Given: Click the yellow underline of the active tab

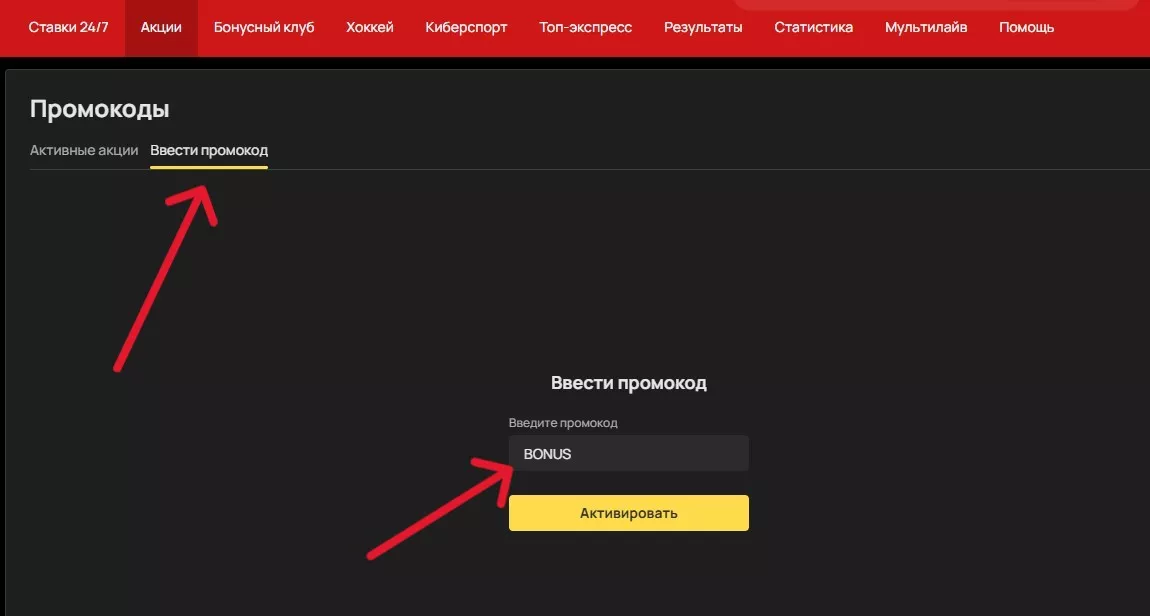Looking at the screenshot, I should tap(209, 165).
